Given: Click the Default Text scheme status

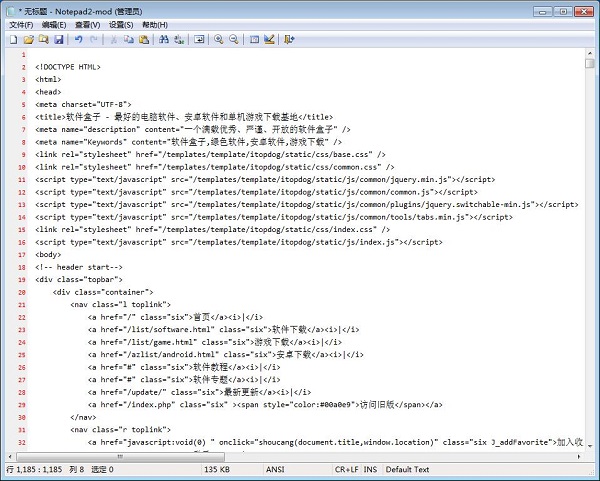Looking at the screenshot, I should (407, 470).
